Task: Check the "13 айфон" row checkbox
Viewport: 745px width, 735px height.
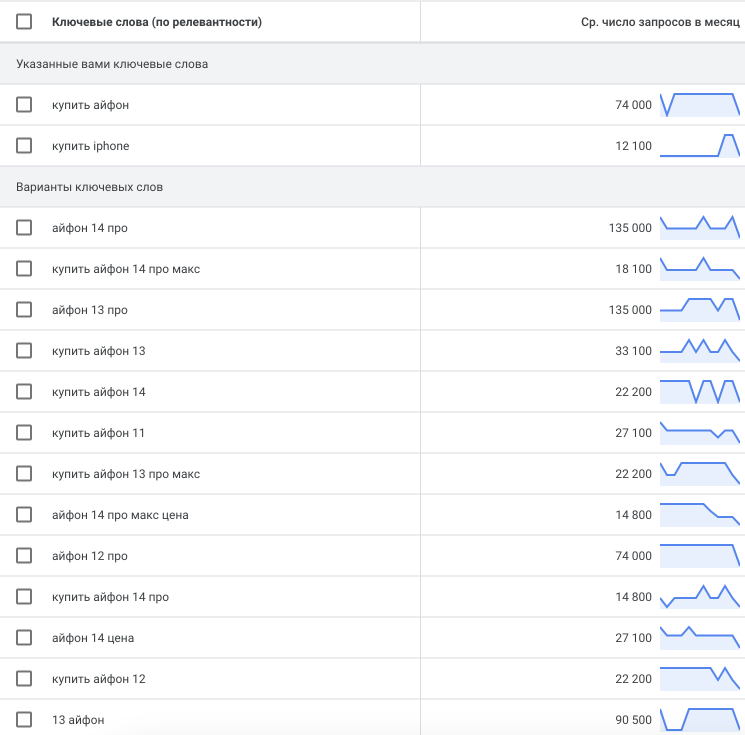Action: point(24,720)
